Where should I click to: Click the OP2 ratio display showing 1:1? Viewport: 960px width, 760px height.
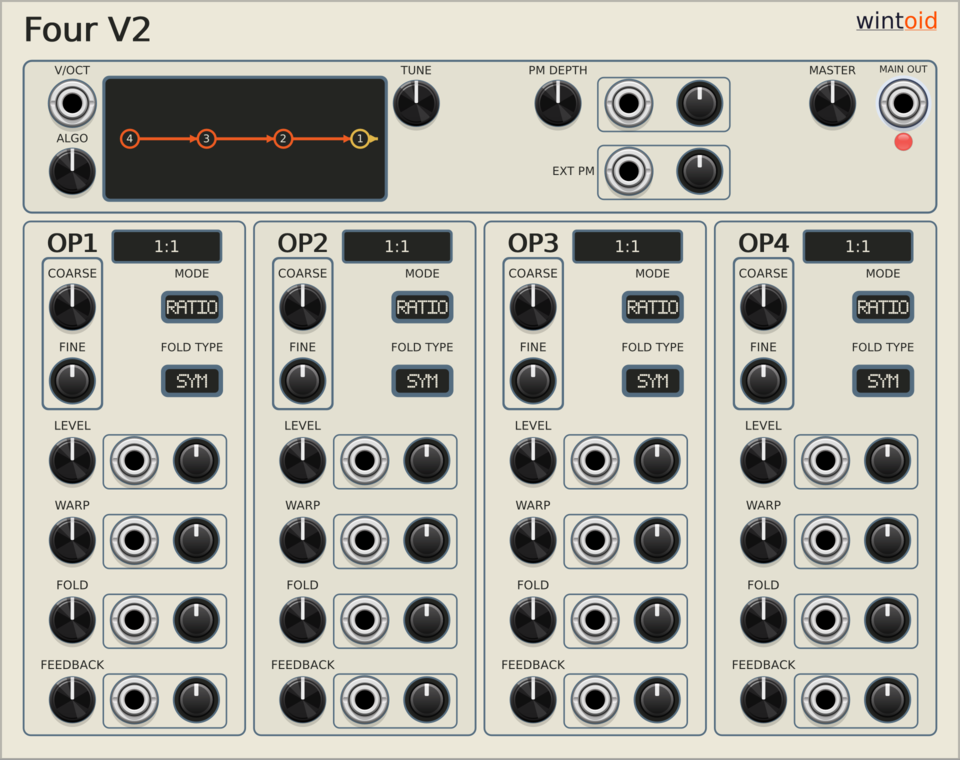[x=397, y=246]
